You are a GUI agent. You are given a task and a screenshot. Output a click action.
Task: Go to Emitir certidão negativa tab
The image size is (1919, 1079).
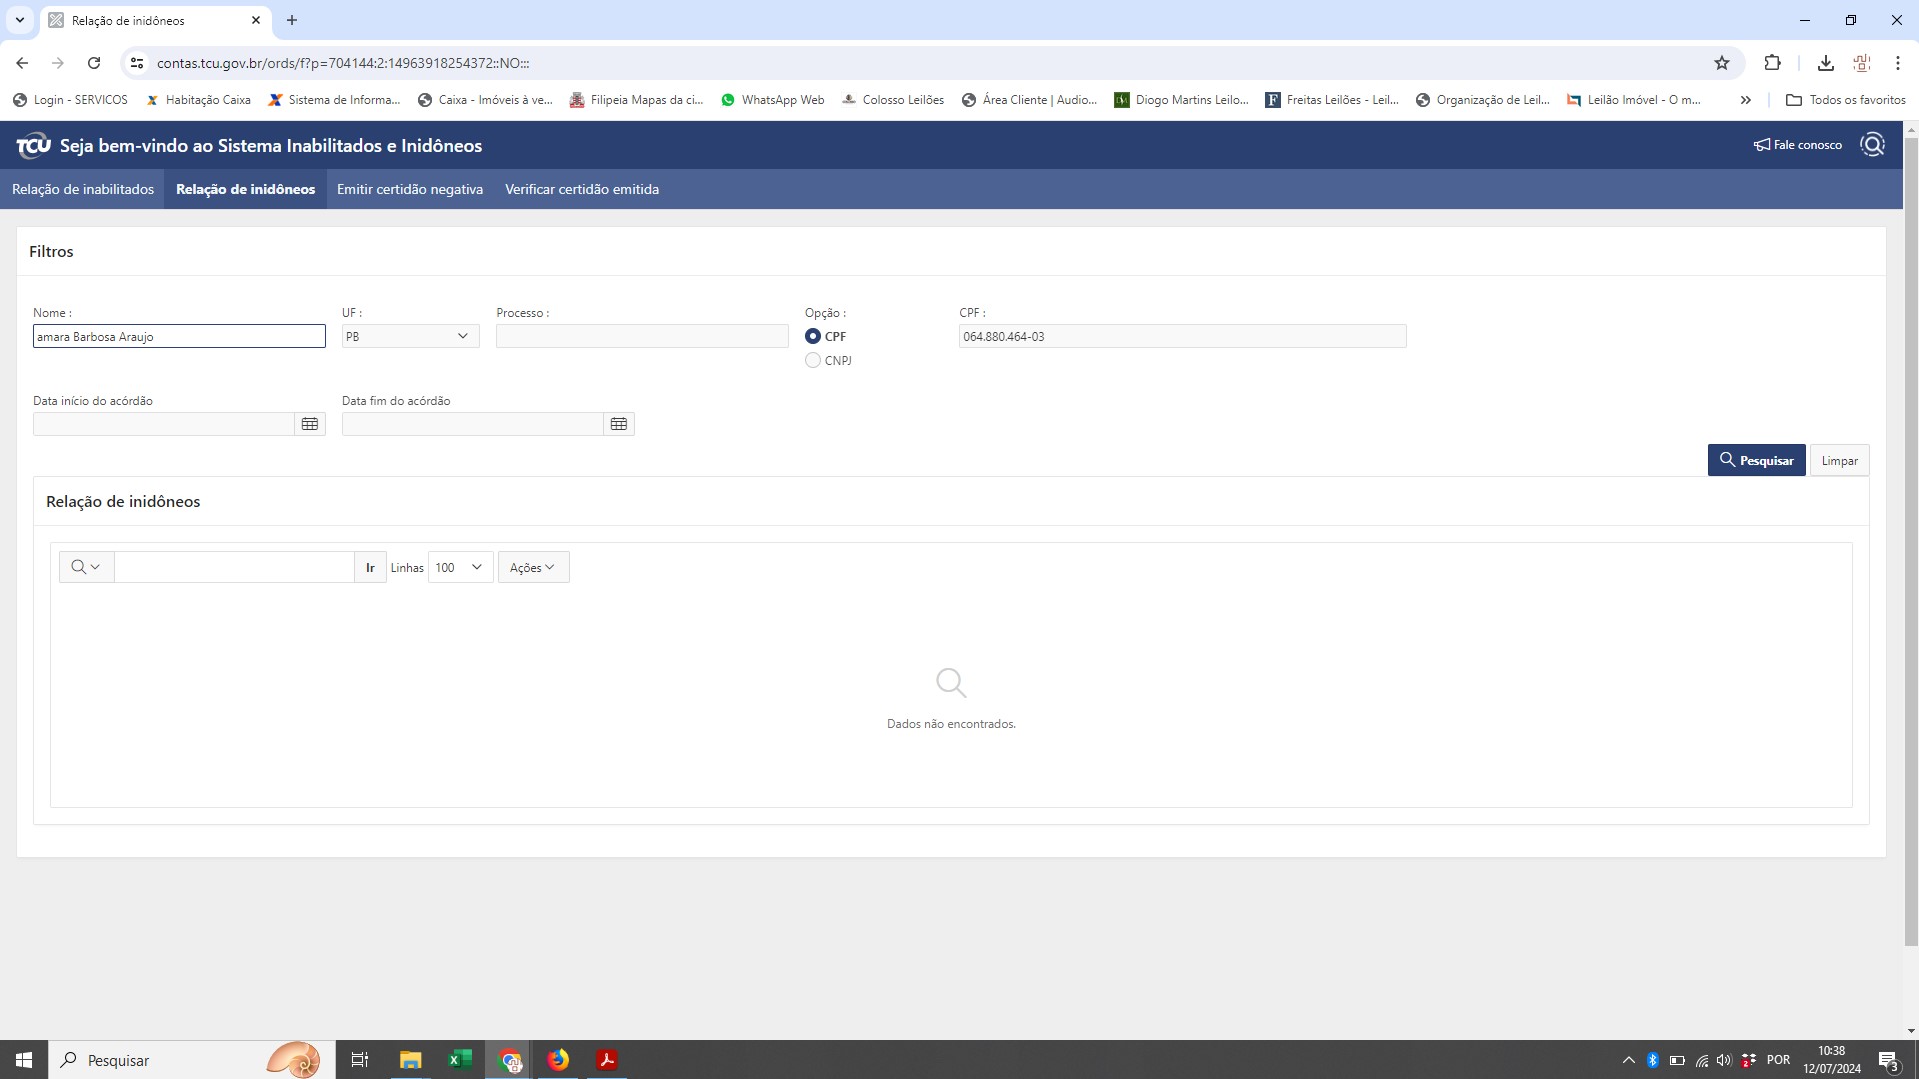click(410, 189)
